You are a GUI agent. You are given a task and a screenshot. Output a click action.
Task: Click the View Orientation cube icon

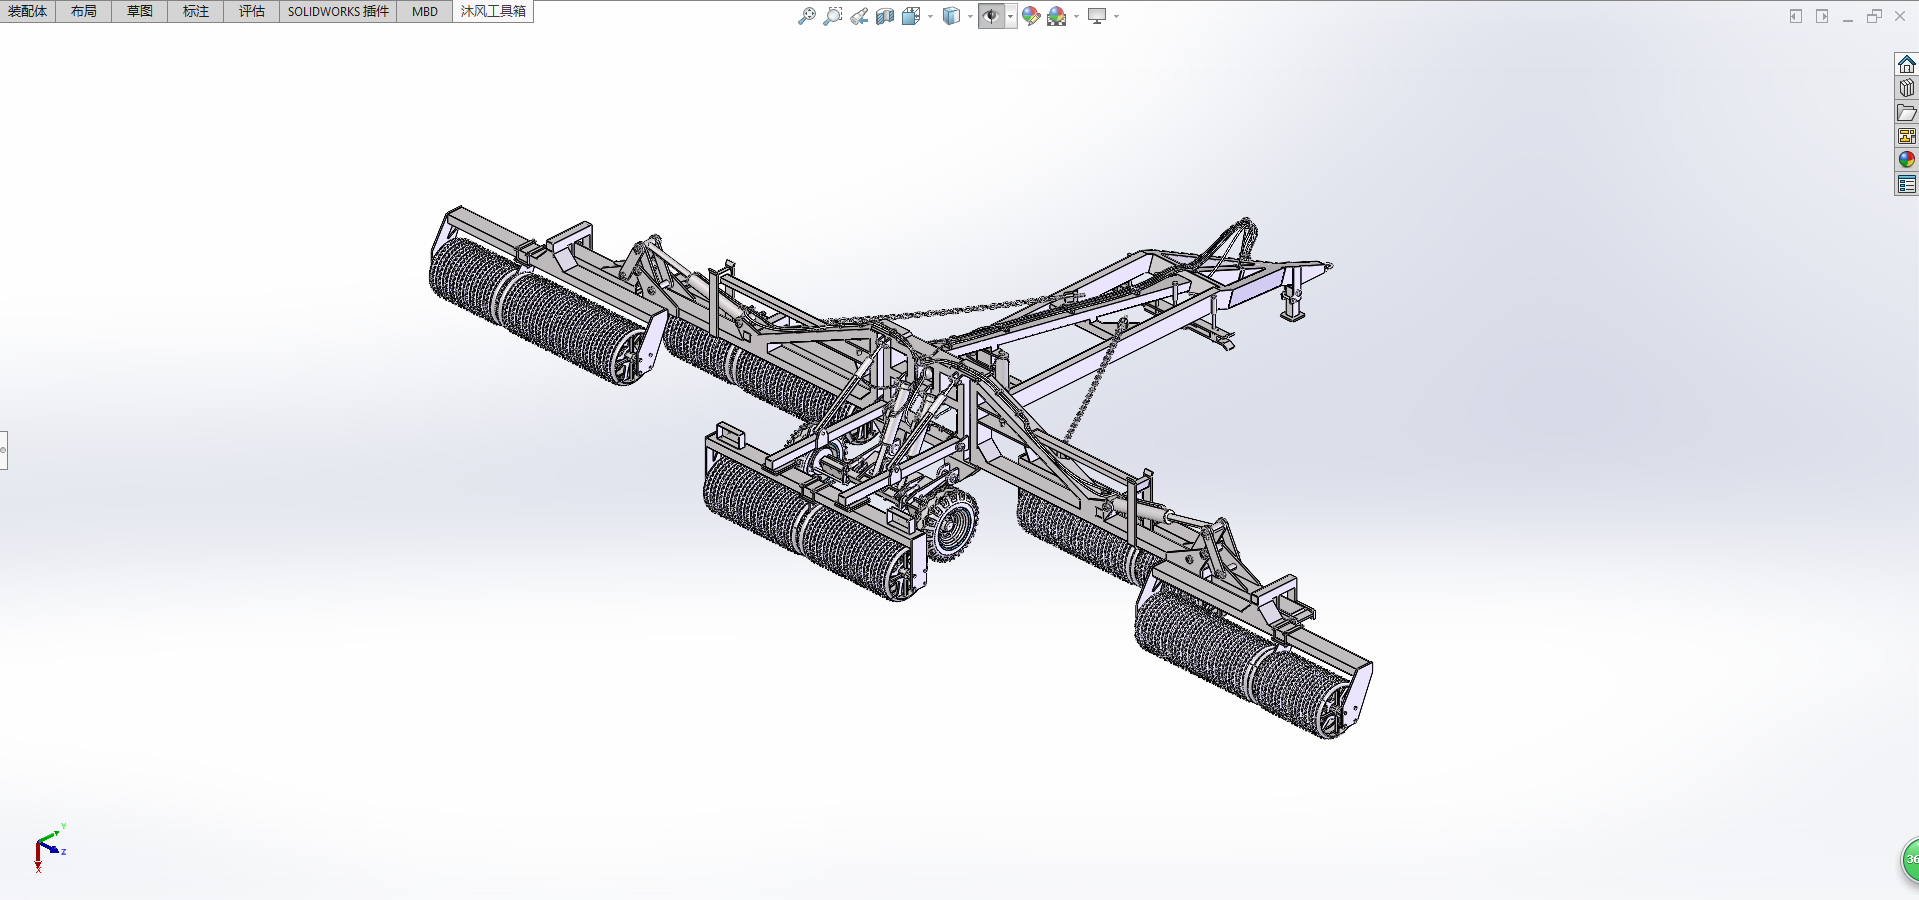point(910,16)
